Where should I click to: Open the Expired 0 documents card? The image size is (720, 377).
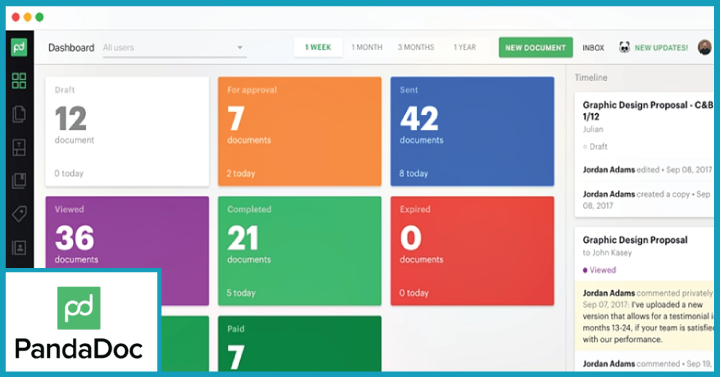coord(472,251)
